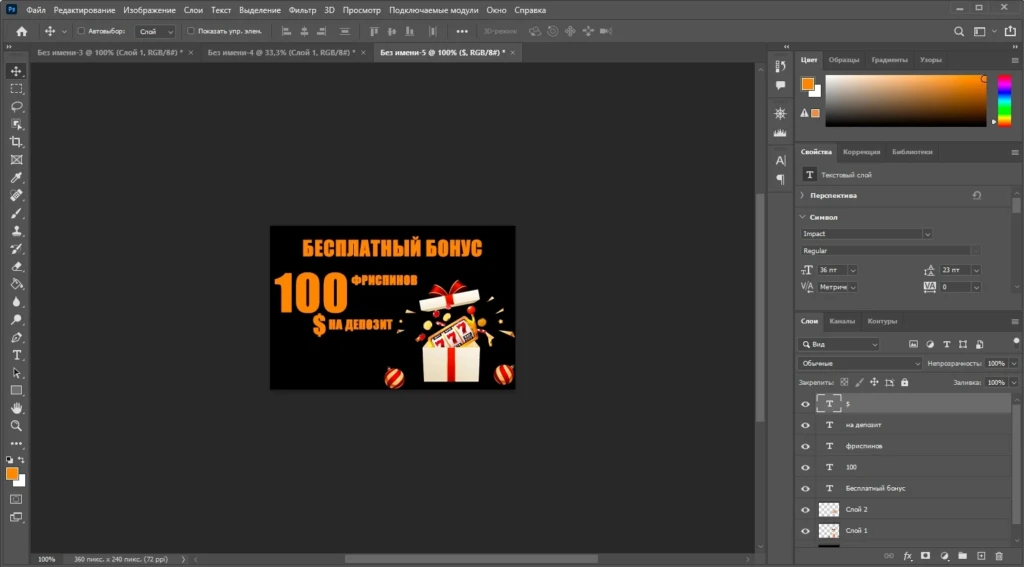Image resolution: width=1024 pixels, height=567 pixels.
Task: Select the Hand tool
Action: [16, 408]
